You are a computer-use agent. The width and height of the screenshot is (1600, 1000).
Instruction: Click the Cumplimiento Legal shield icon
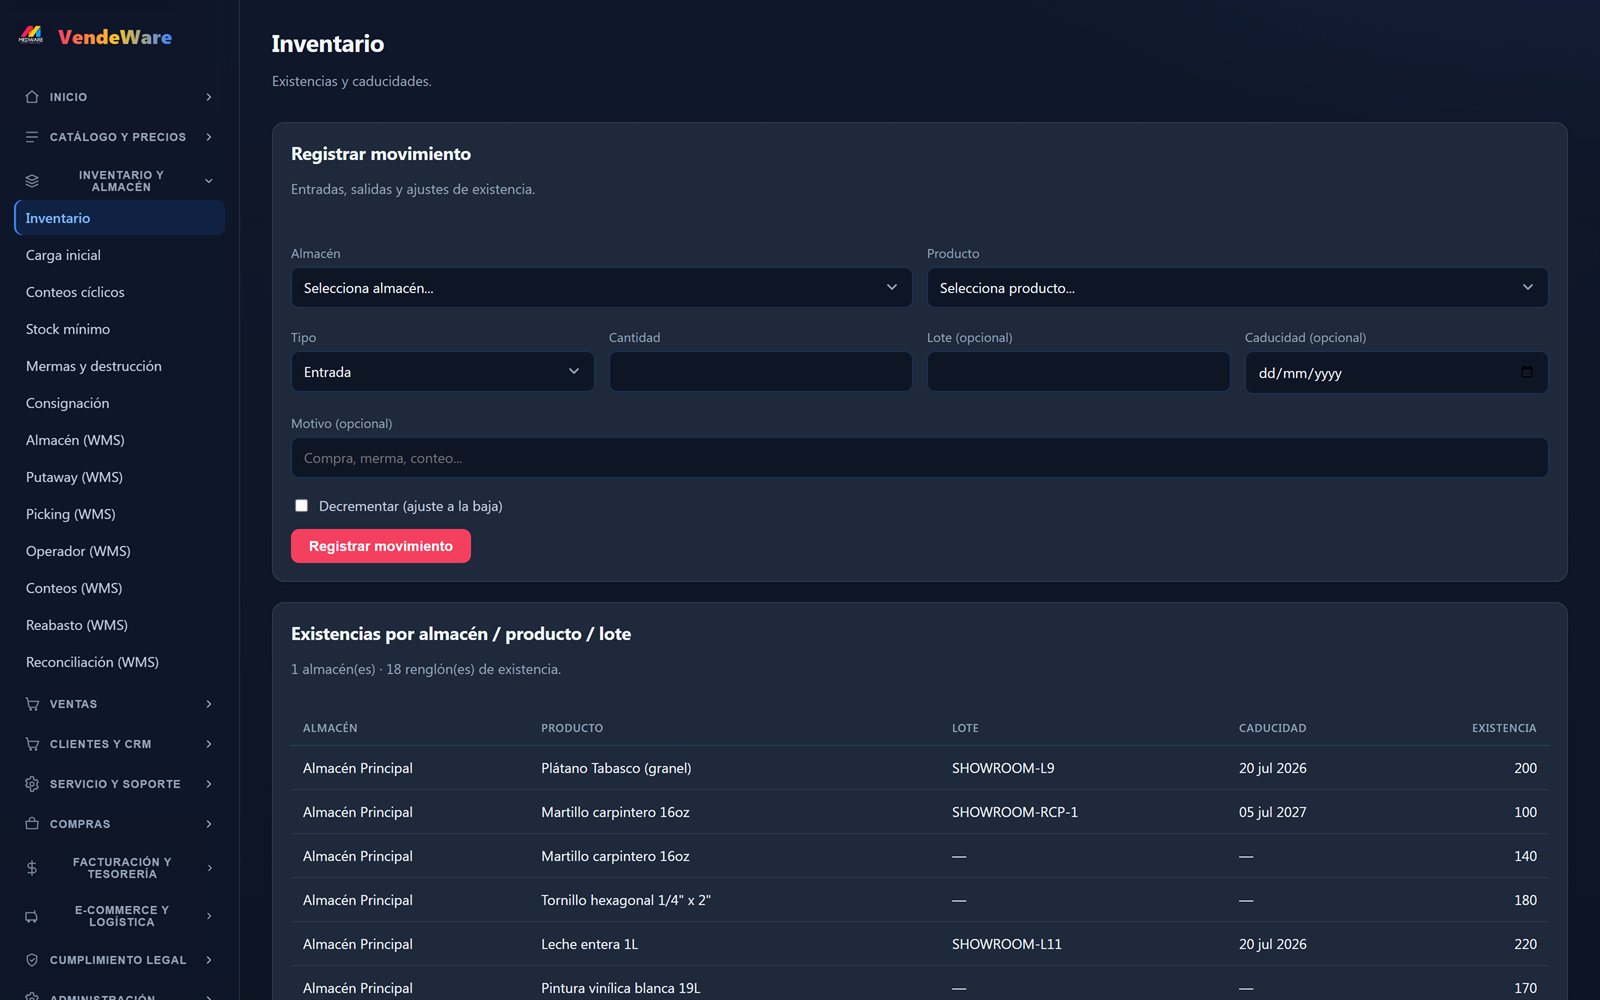(32, 960)
